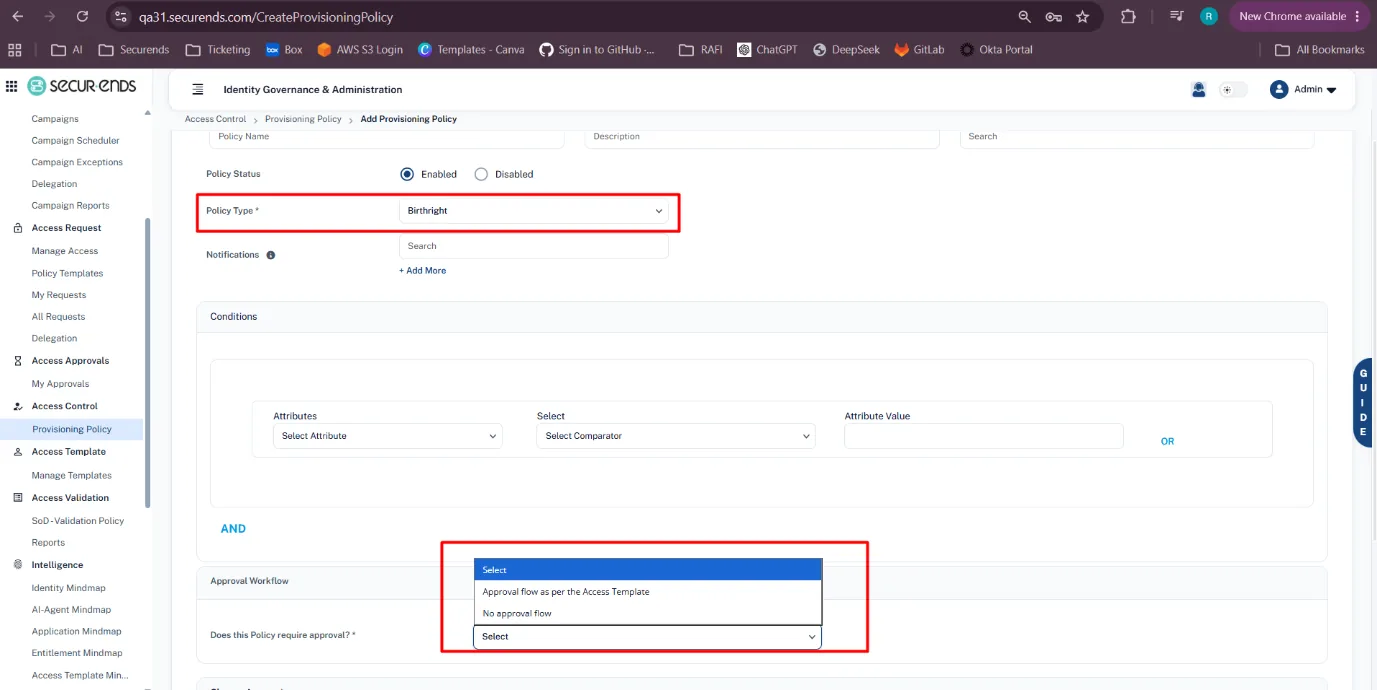Bookmark this page with star icon
The image size is (1377, 690).
(x=1082, y=16)
